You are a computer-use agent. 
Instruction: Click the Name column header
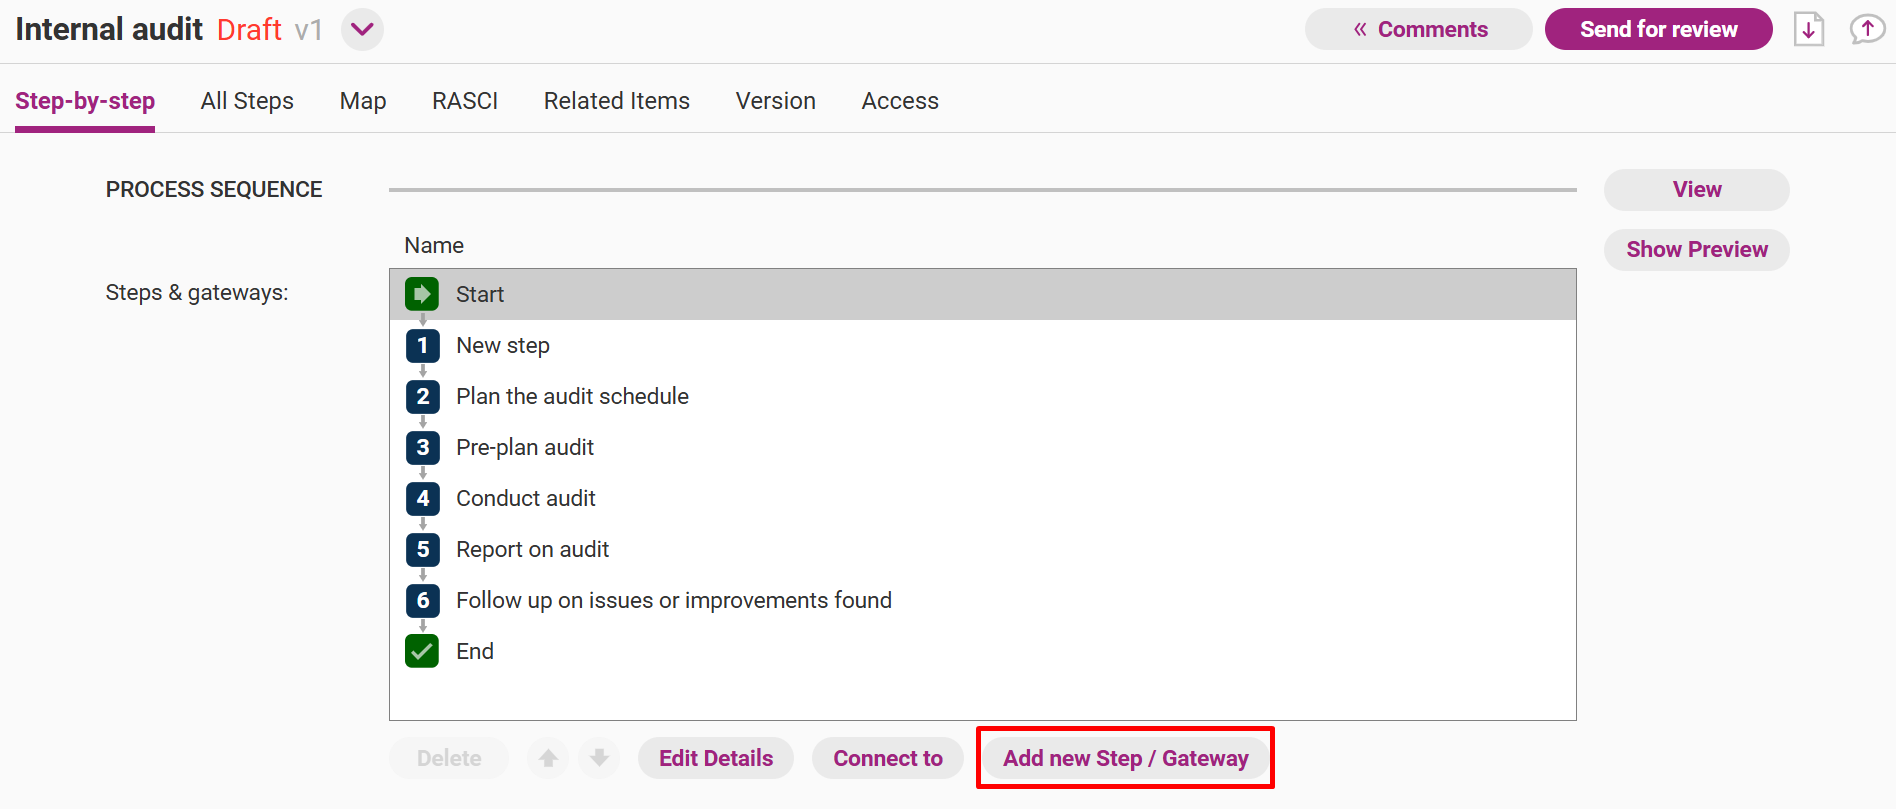tap(434, 245)
